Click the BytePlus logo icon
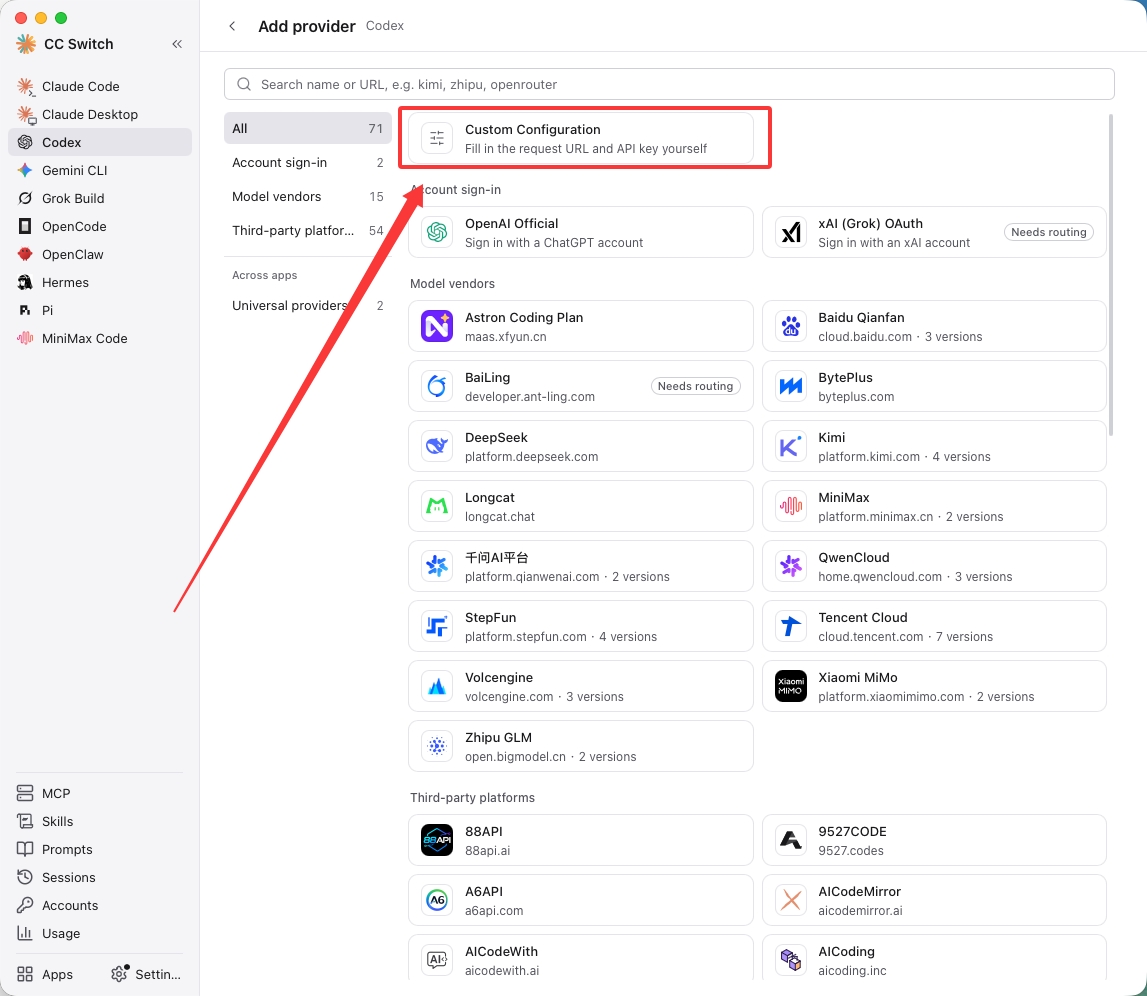 791,386
